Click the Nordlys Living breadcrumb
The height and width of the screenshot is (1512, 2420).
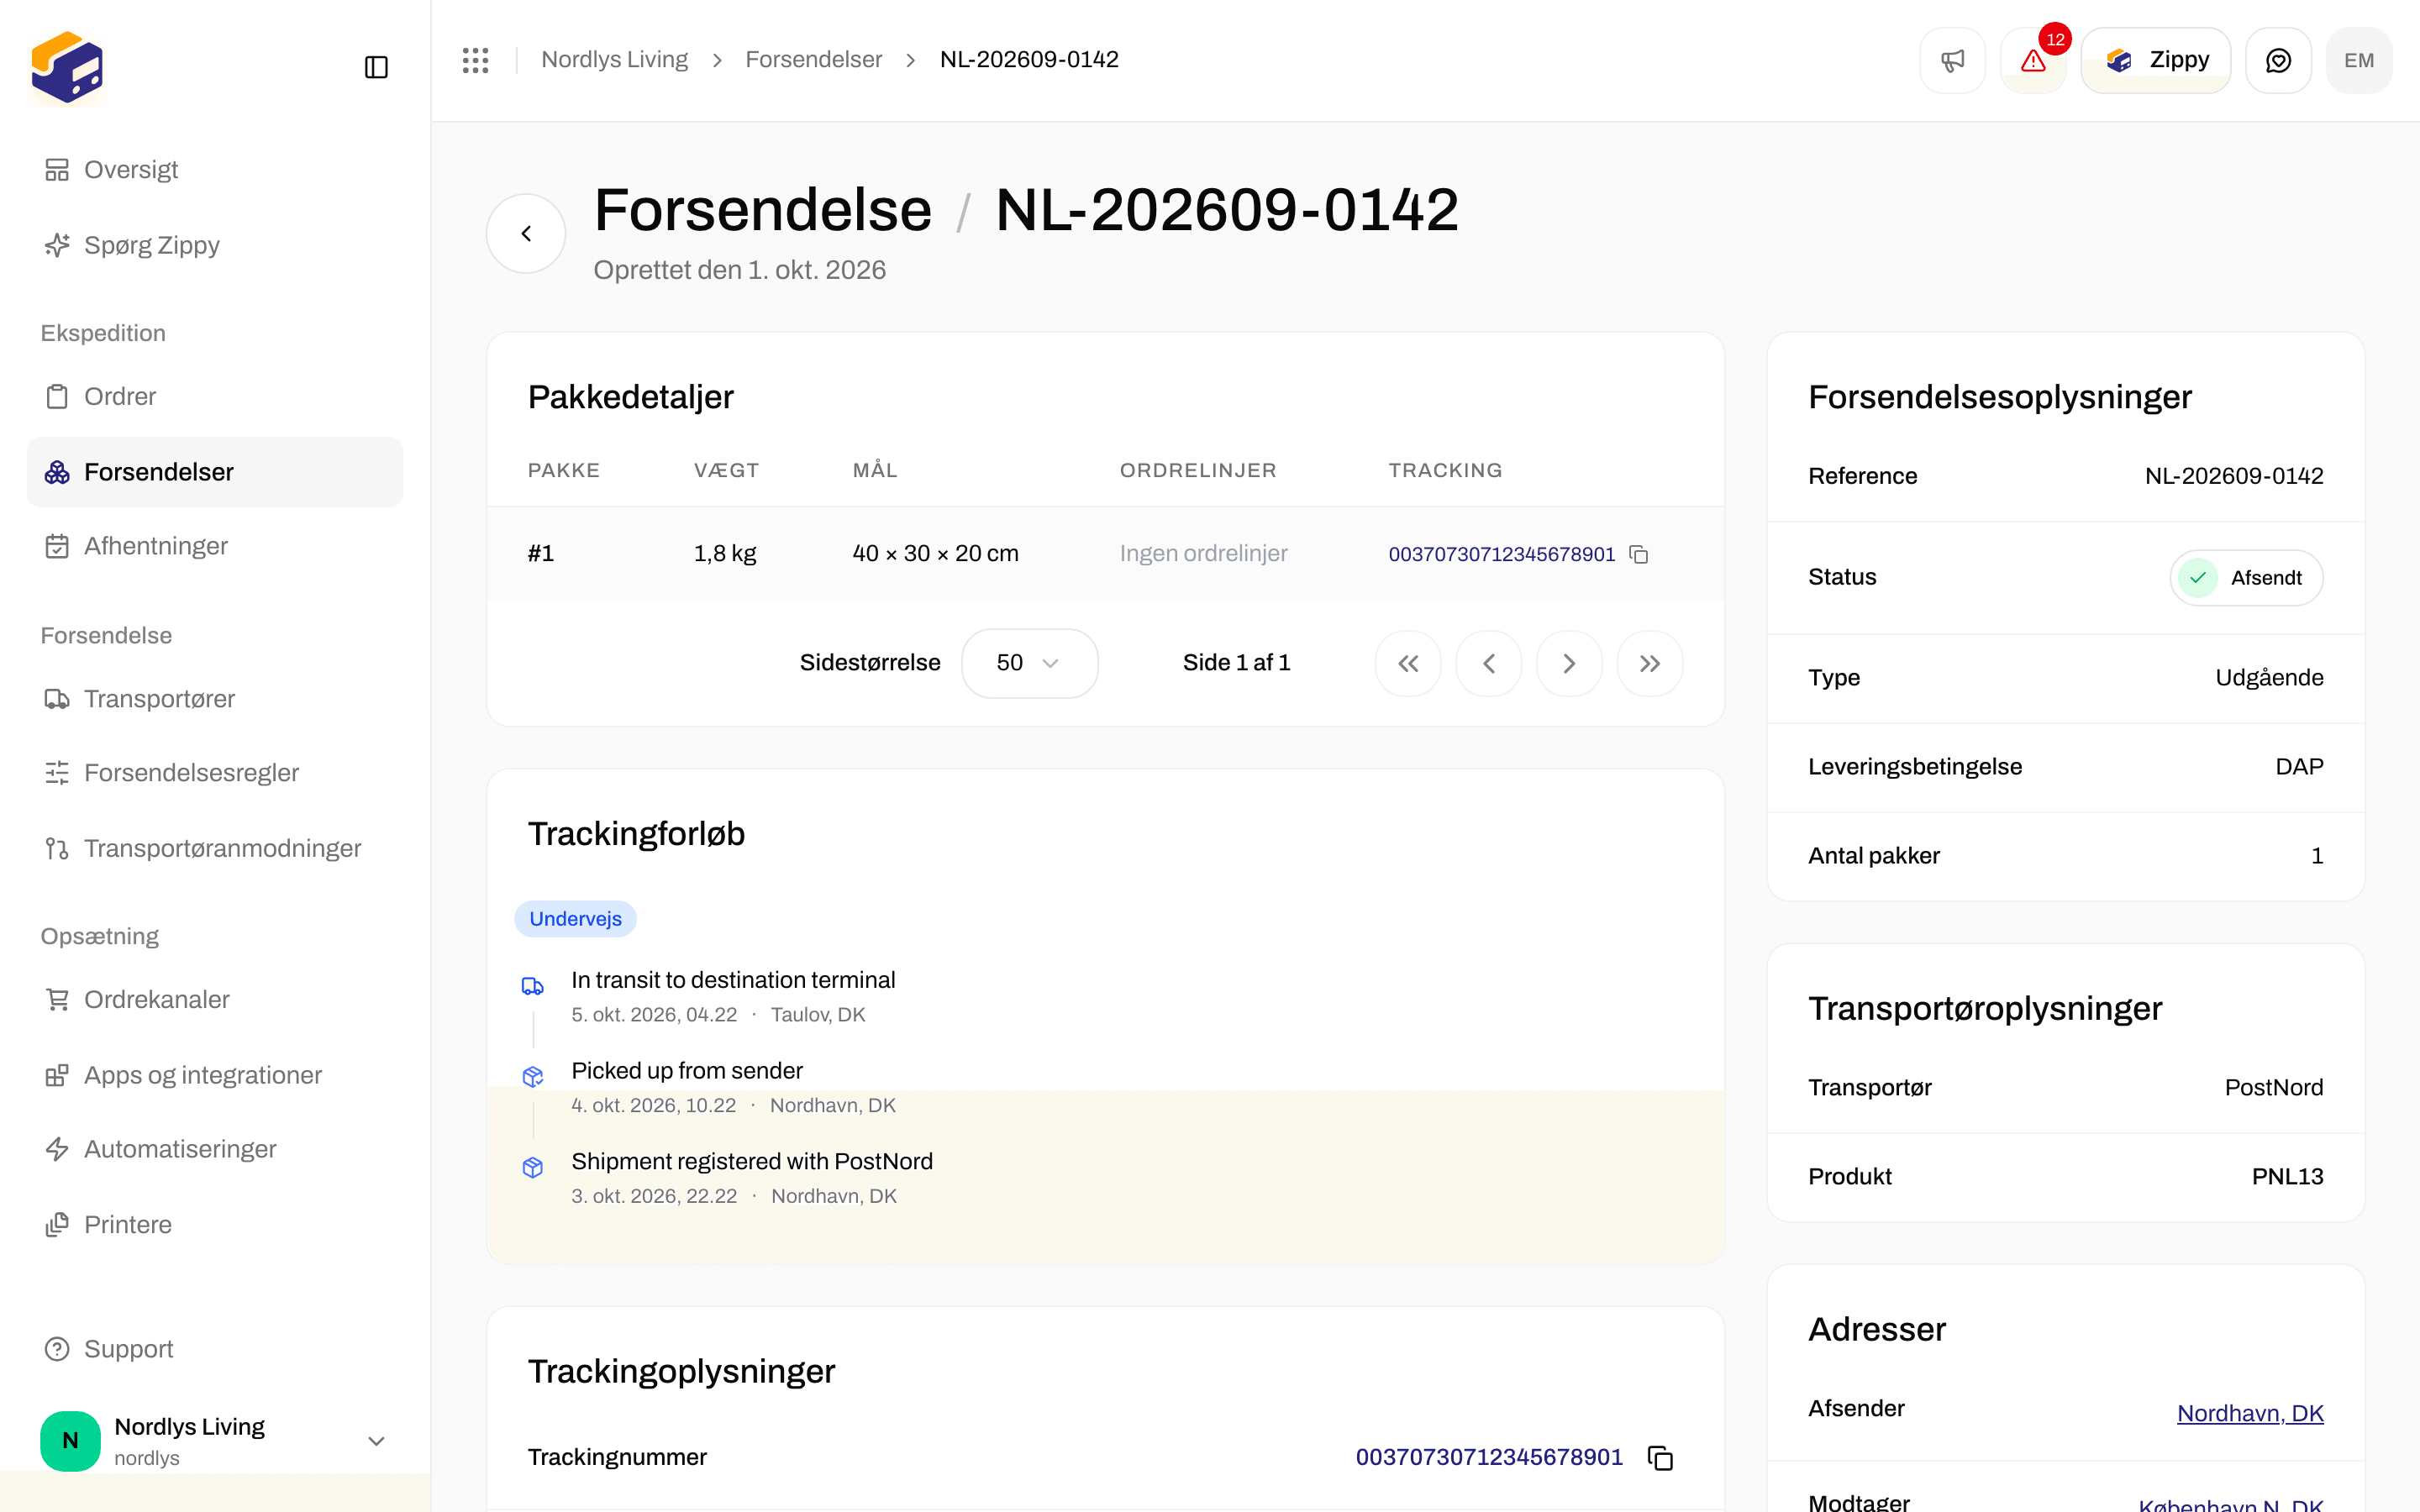click(x=614, y=60)
